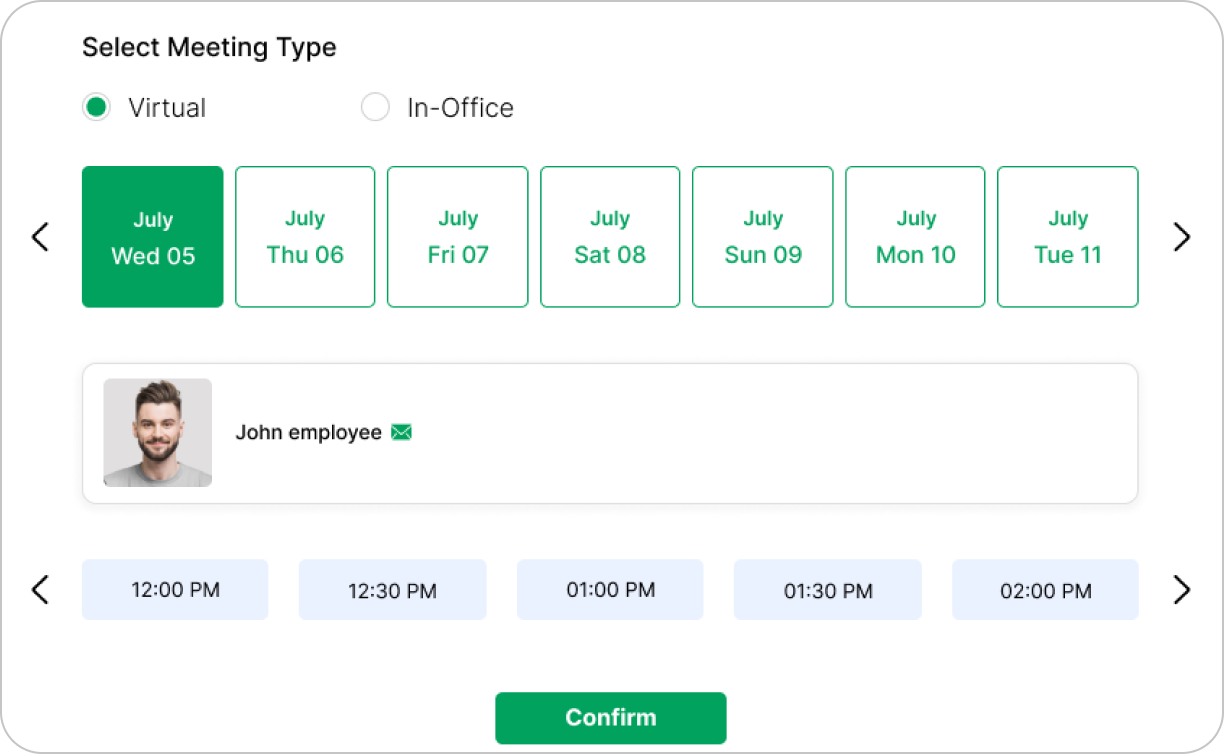Select the 12:00 PM time slot

(x=175, y=590)
